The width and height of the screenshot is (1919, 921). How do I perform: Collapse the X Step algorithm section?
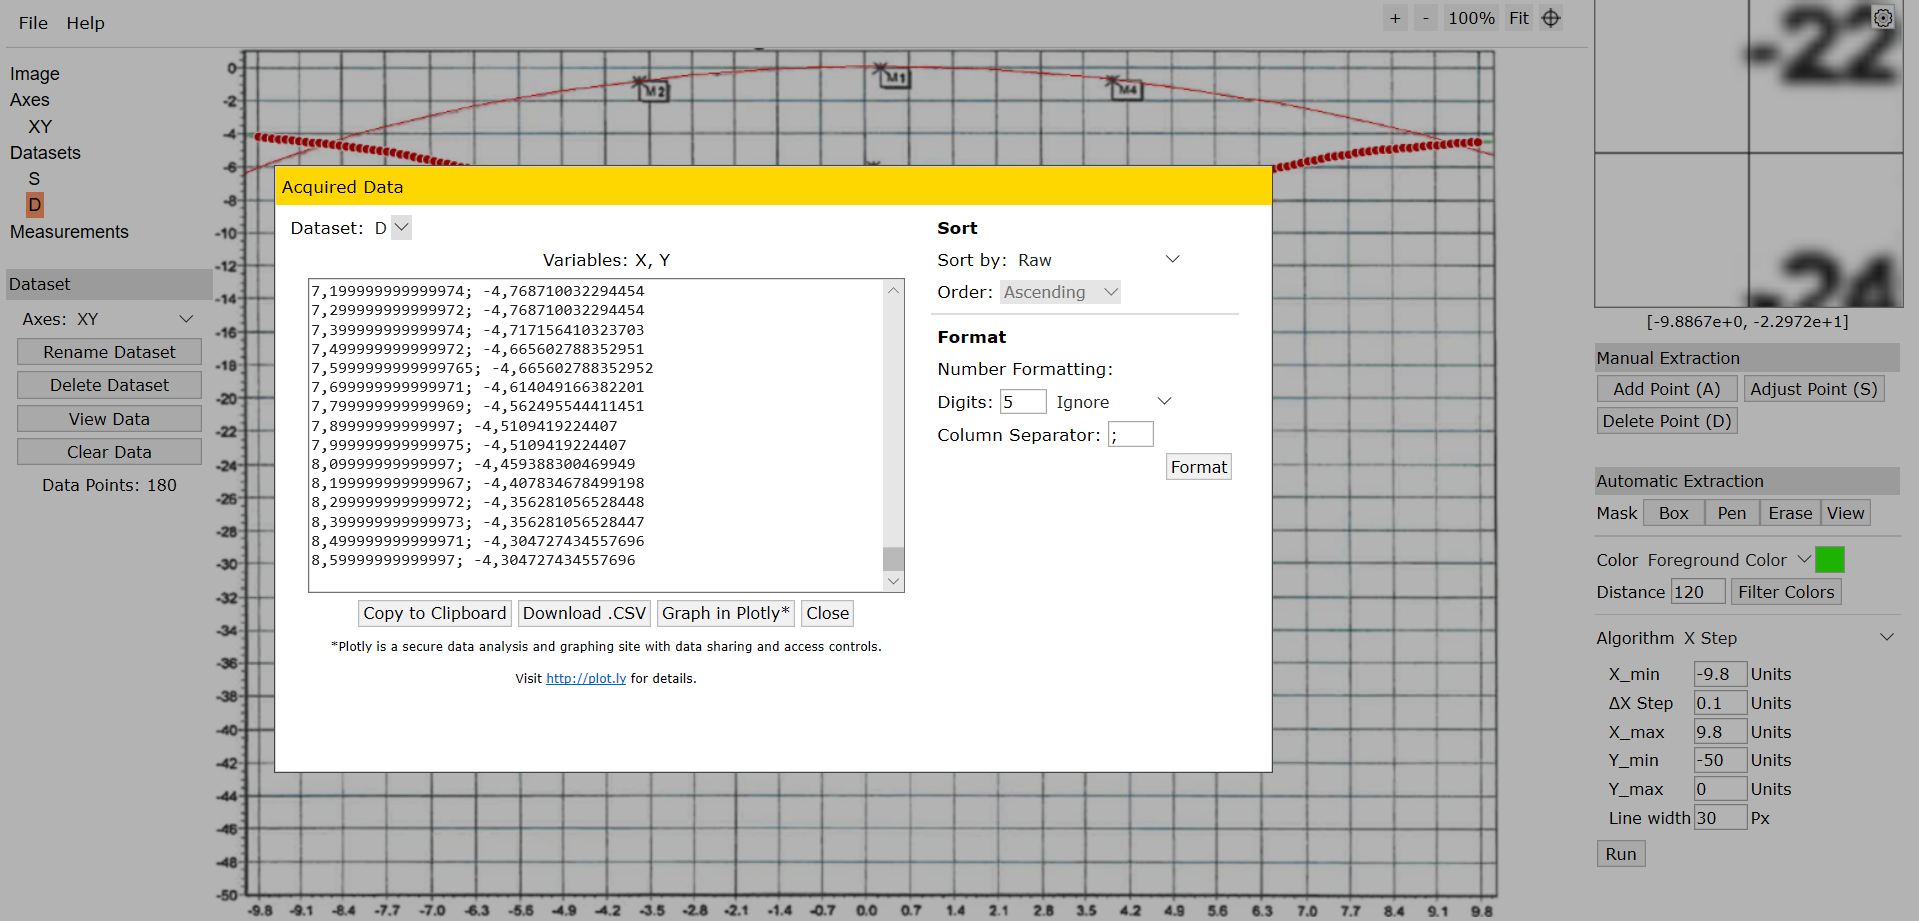coord(1888,637)
